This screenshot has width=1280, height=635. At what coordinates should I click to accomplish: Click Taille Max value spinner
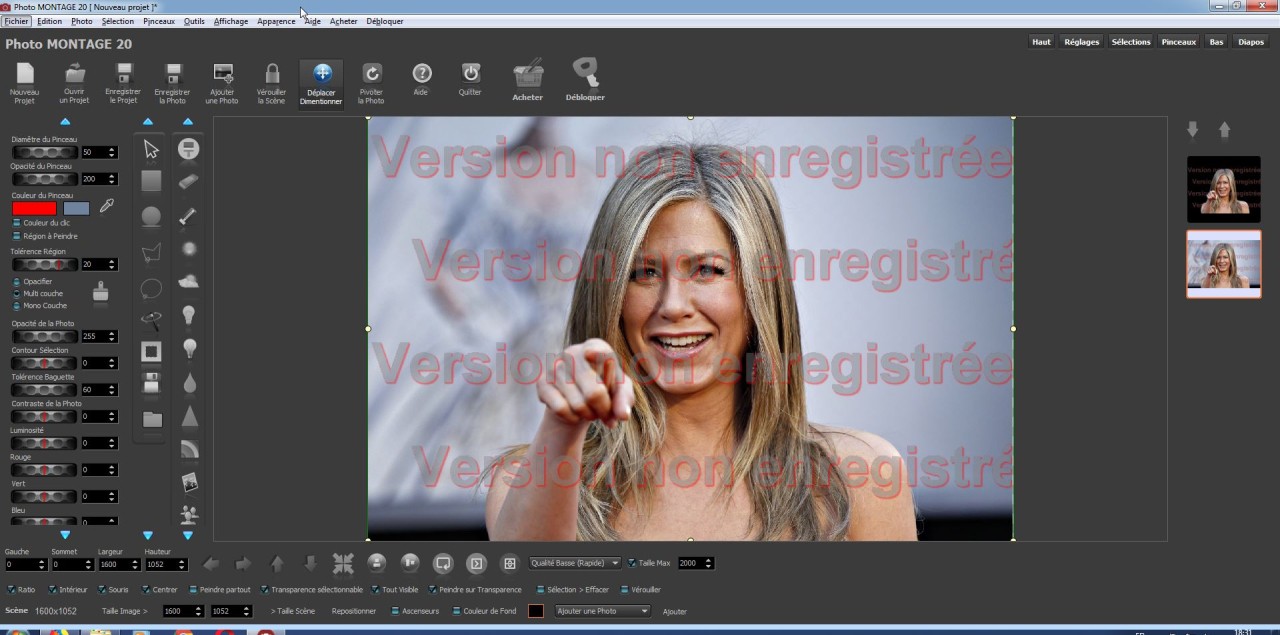pyautogui.click(x=709, y=563)
